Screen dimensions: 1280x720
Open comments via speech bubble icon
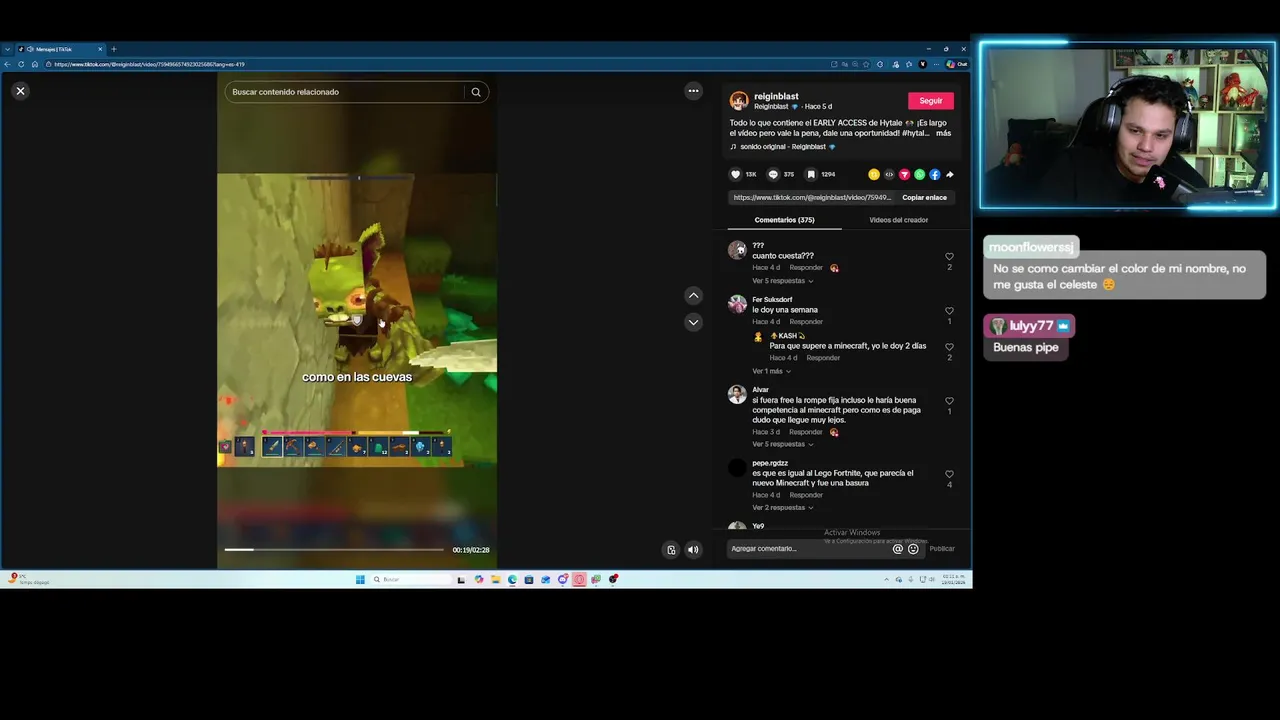tap(773, 174)
